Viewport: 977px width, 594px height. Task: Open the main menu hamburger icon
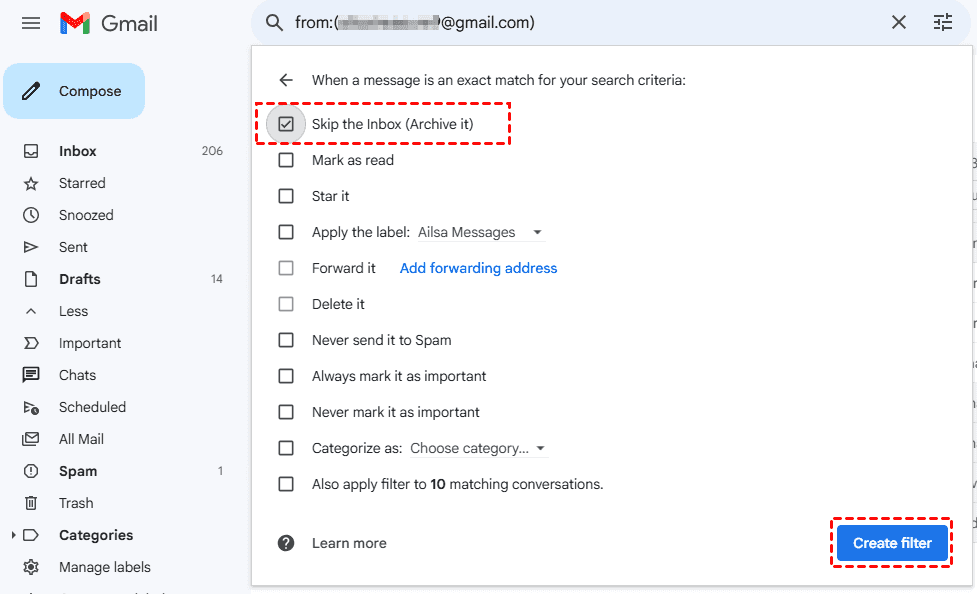[x=31, y=23]
